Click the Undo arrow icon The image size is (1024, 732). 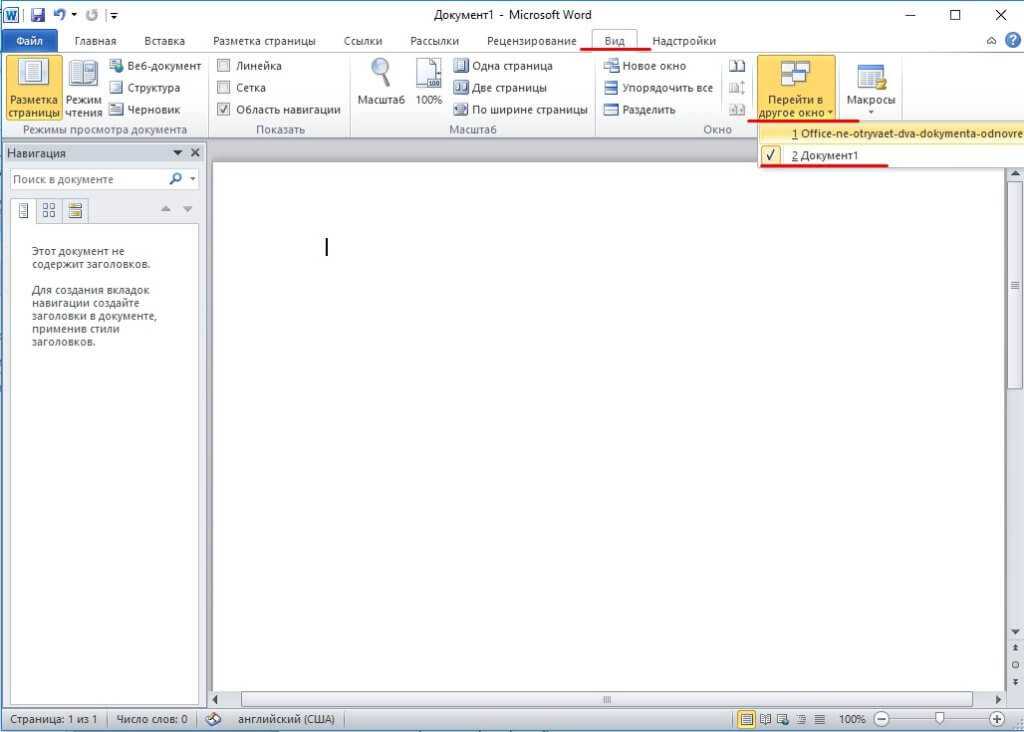click(x=59, y=15)
